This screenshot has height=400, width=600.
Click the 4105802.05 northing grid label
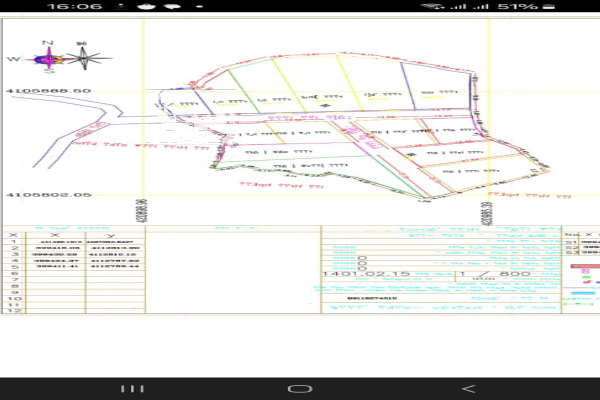coord(48,196)
